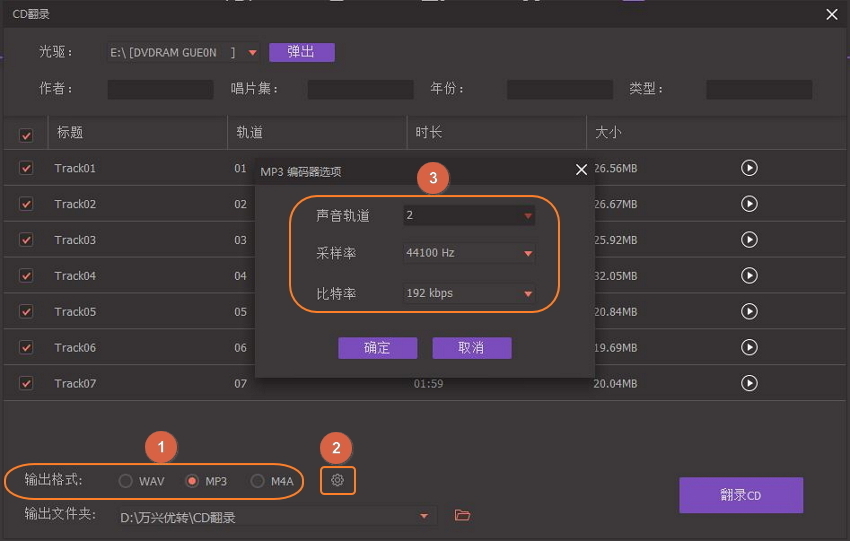This screenshot has width=850, height=541.
Task: Select WAV output format
Action: click(126, 481)
